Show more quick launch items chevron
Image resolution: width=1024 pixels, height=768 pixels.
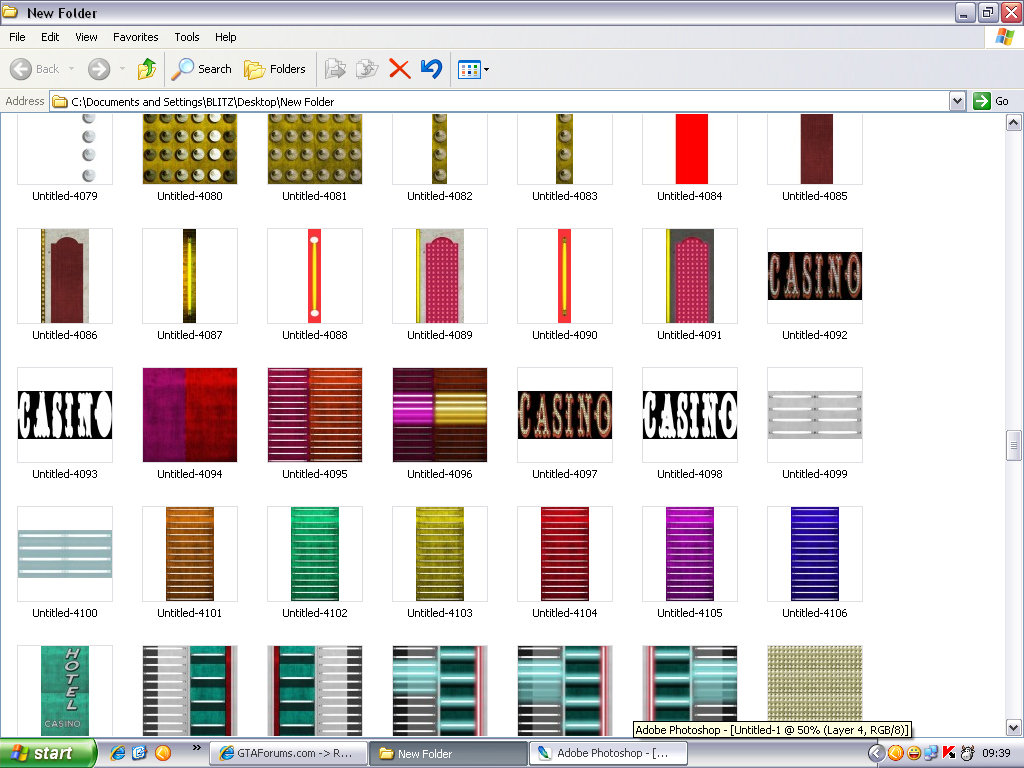(x=196, y=747)
